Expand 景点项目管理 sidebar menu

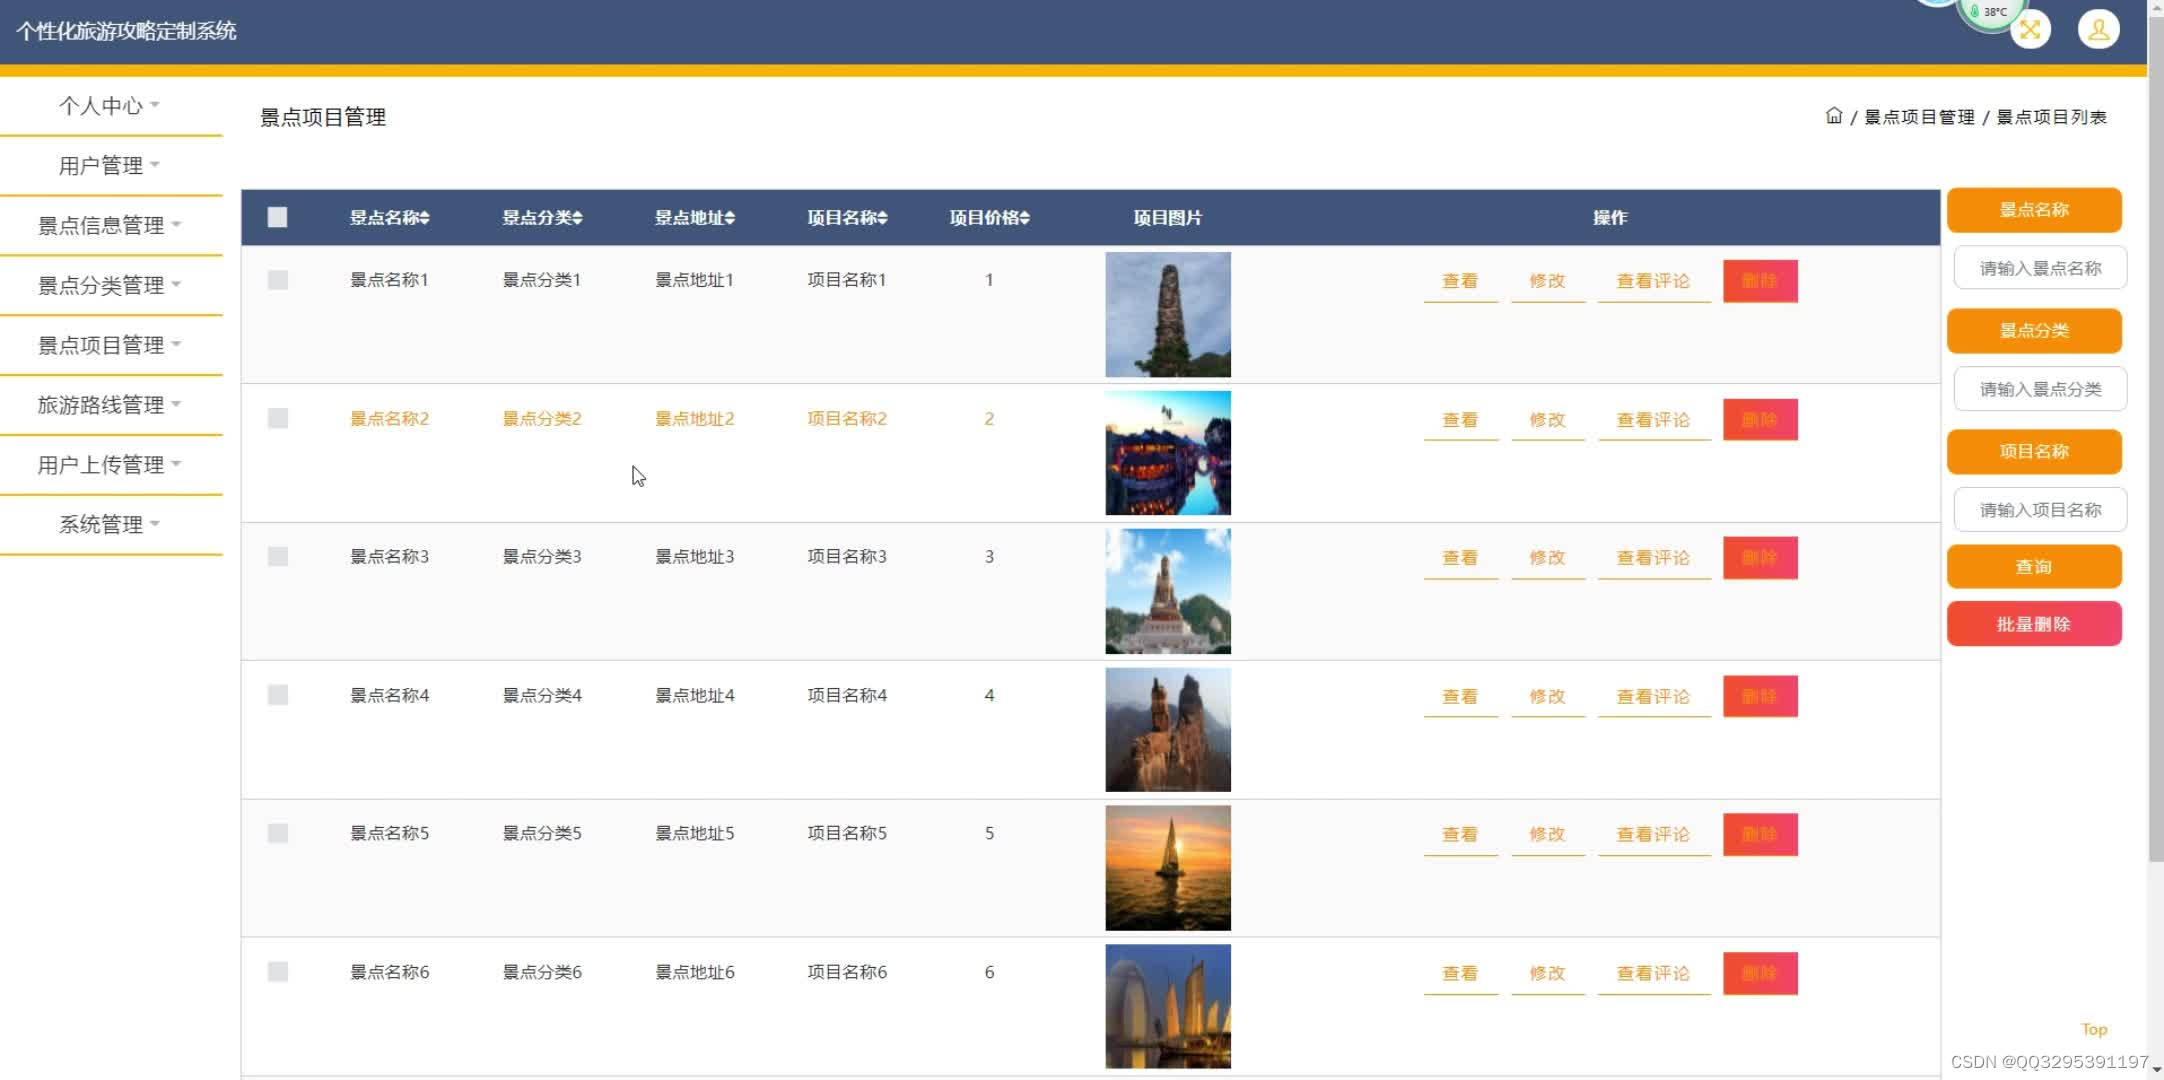point(110,346)
